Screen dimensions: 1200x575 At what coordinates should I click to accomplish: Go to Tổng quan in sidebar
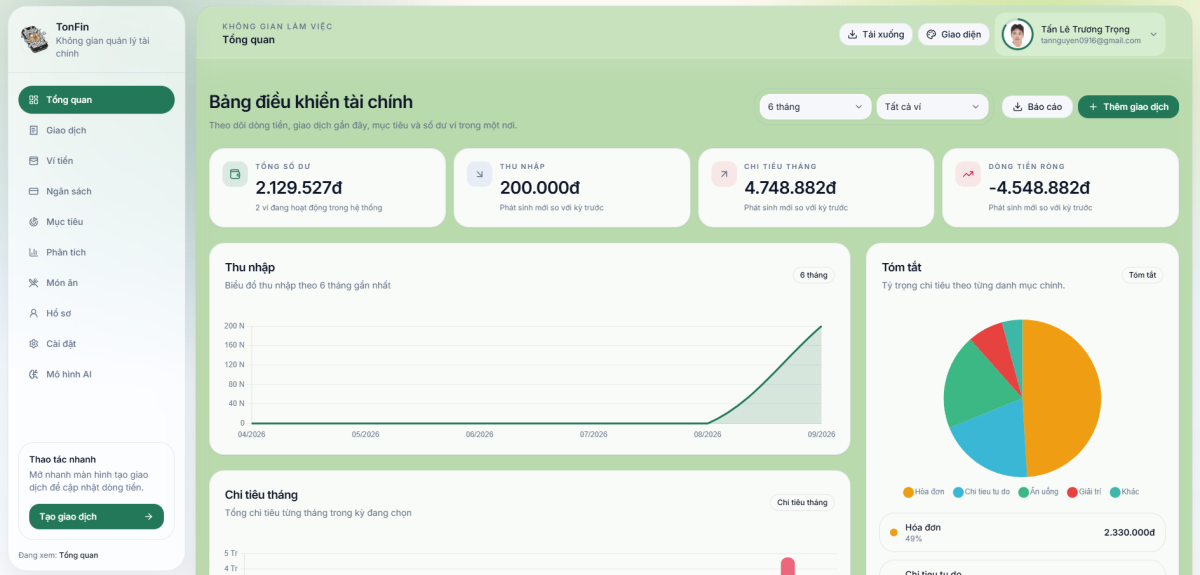pyautogui.click(x=96, y=100)
